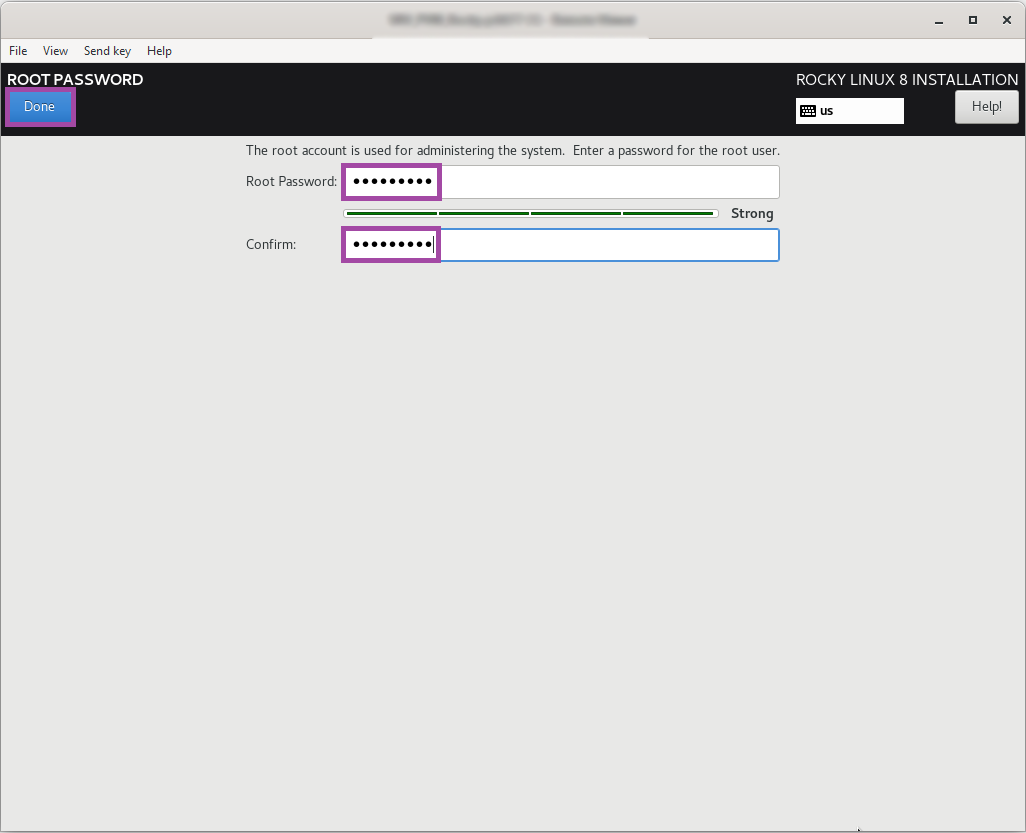The image size is (1026, 833).
Task: Click the root account description text
Action: 513,151
